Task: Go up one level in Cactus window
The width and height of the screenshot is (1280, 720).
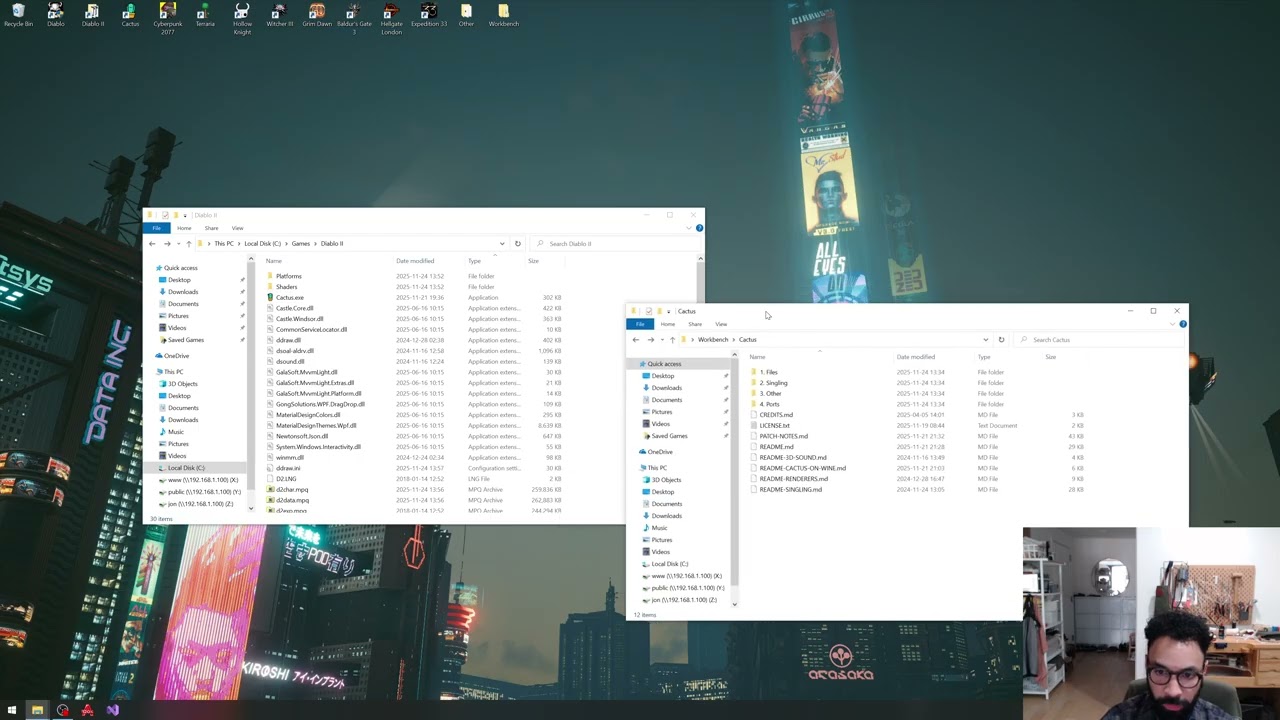Action: pos(672,339)
